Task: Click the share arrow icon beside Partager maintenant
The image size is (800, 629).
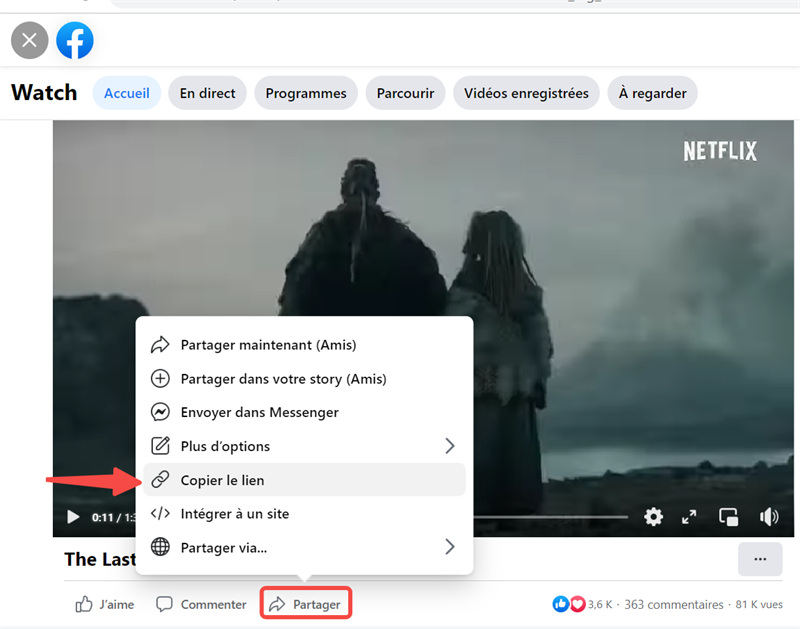Action: pyautogui.click(x=160, y=345)
